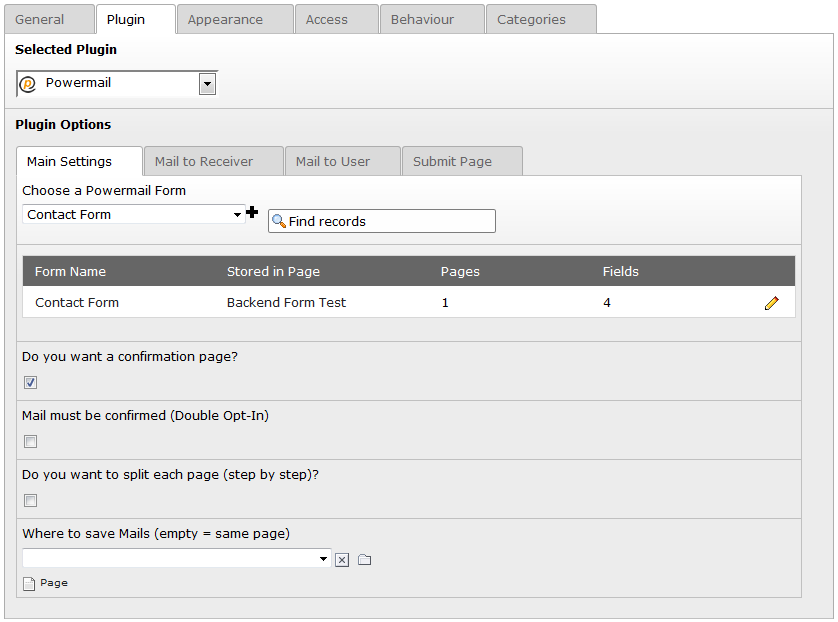Click the pencil edit icon for Contact Form
This screenshot has height=622, width=838.
[771, 303]
